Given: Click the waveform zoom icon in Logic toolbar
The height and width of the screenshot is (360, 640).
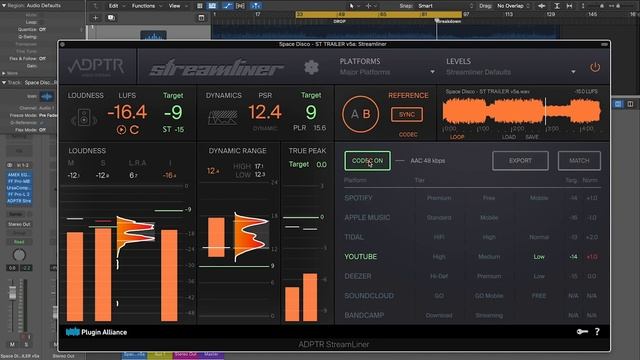Looking at the screenshot, I should [542, 6].
